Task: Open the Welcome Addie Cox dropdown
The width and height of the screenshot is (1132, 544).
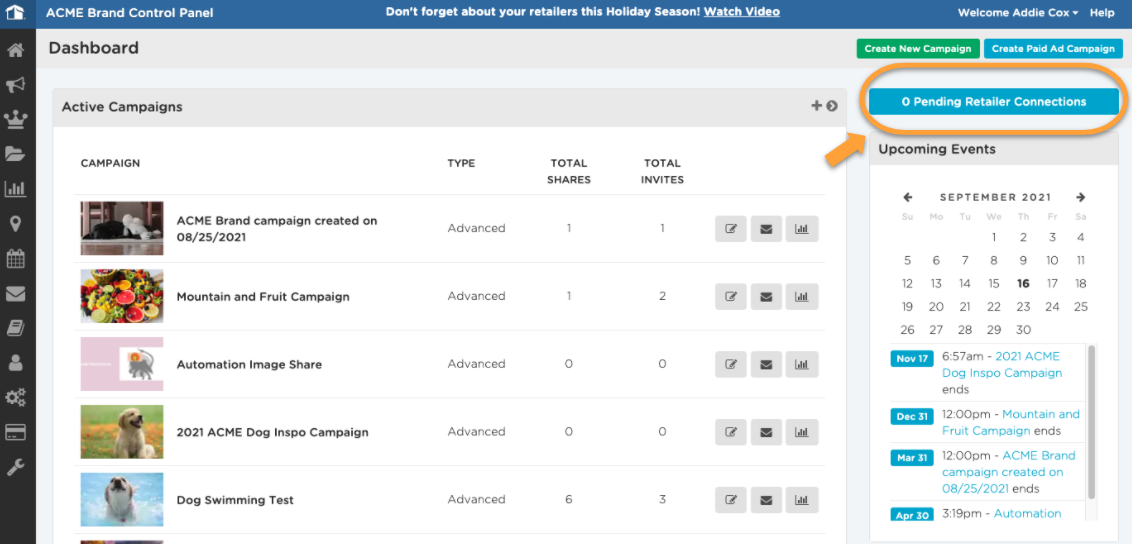Action: coord(1018,12)
